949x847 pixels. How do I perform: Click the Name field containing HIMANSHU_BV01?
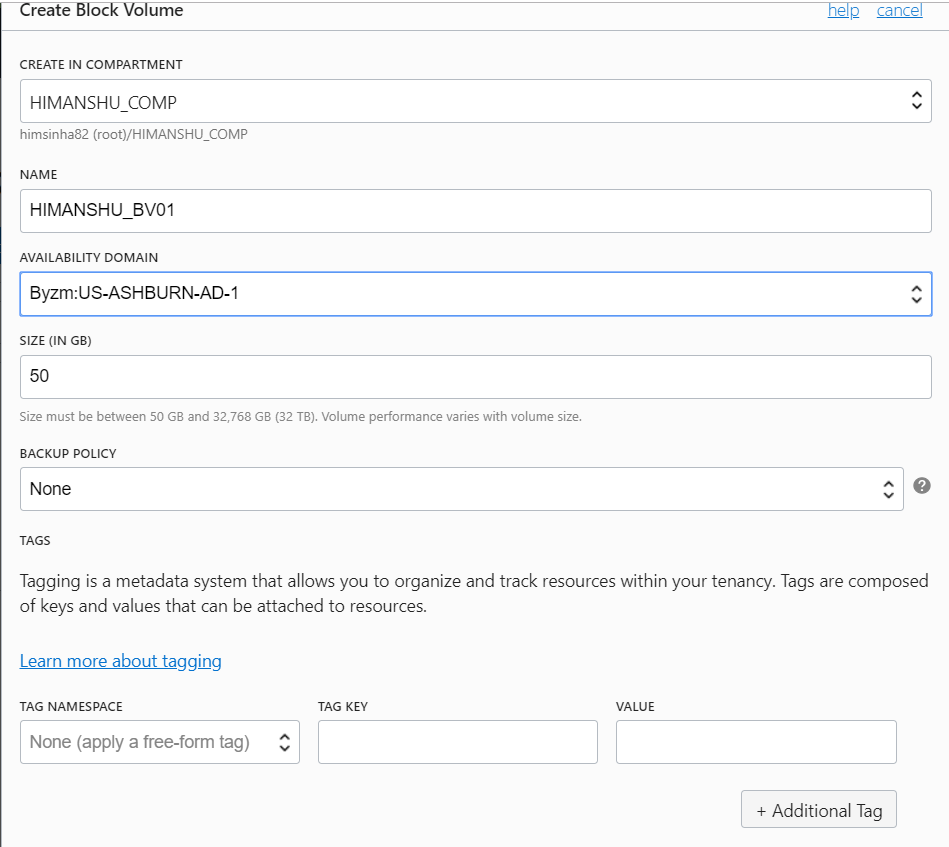tap(476, 211)
